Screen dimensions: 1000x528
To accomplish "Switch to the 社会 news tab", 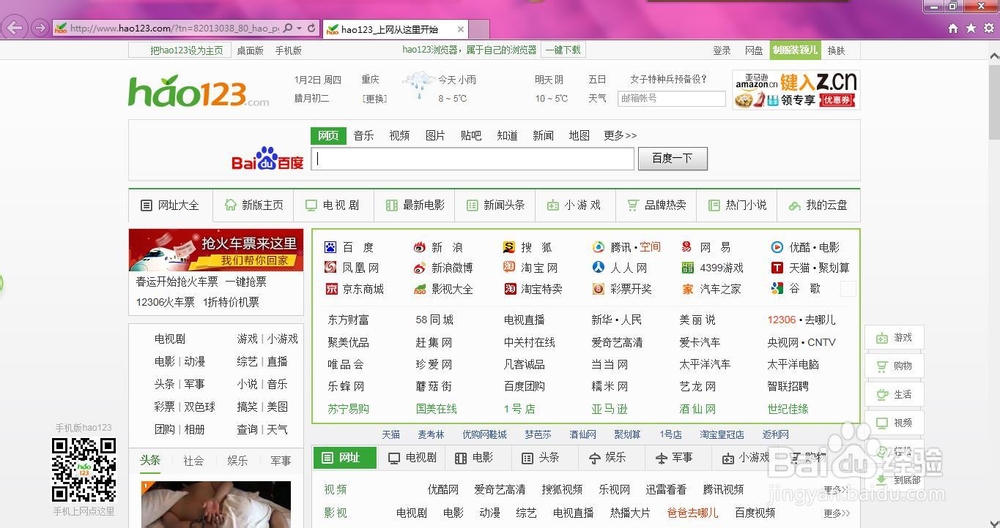I will (x=194, y=460).
